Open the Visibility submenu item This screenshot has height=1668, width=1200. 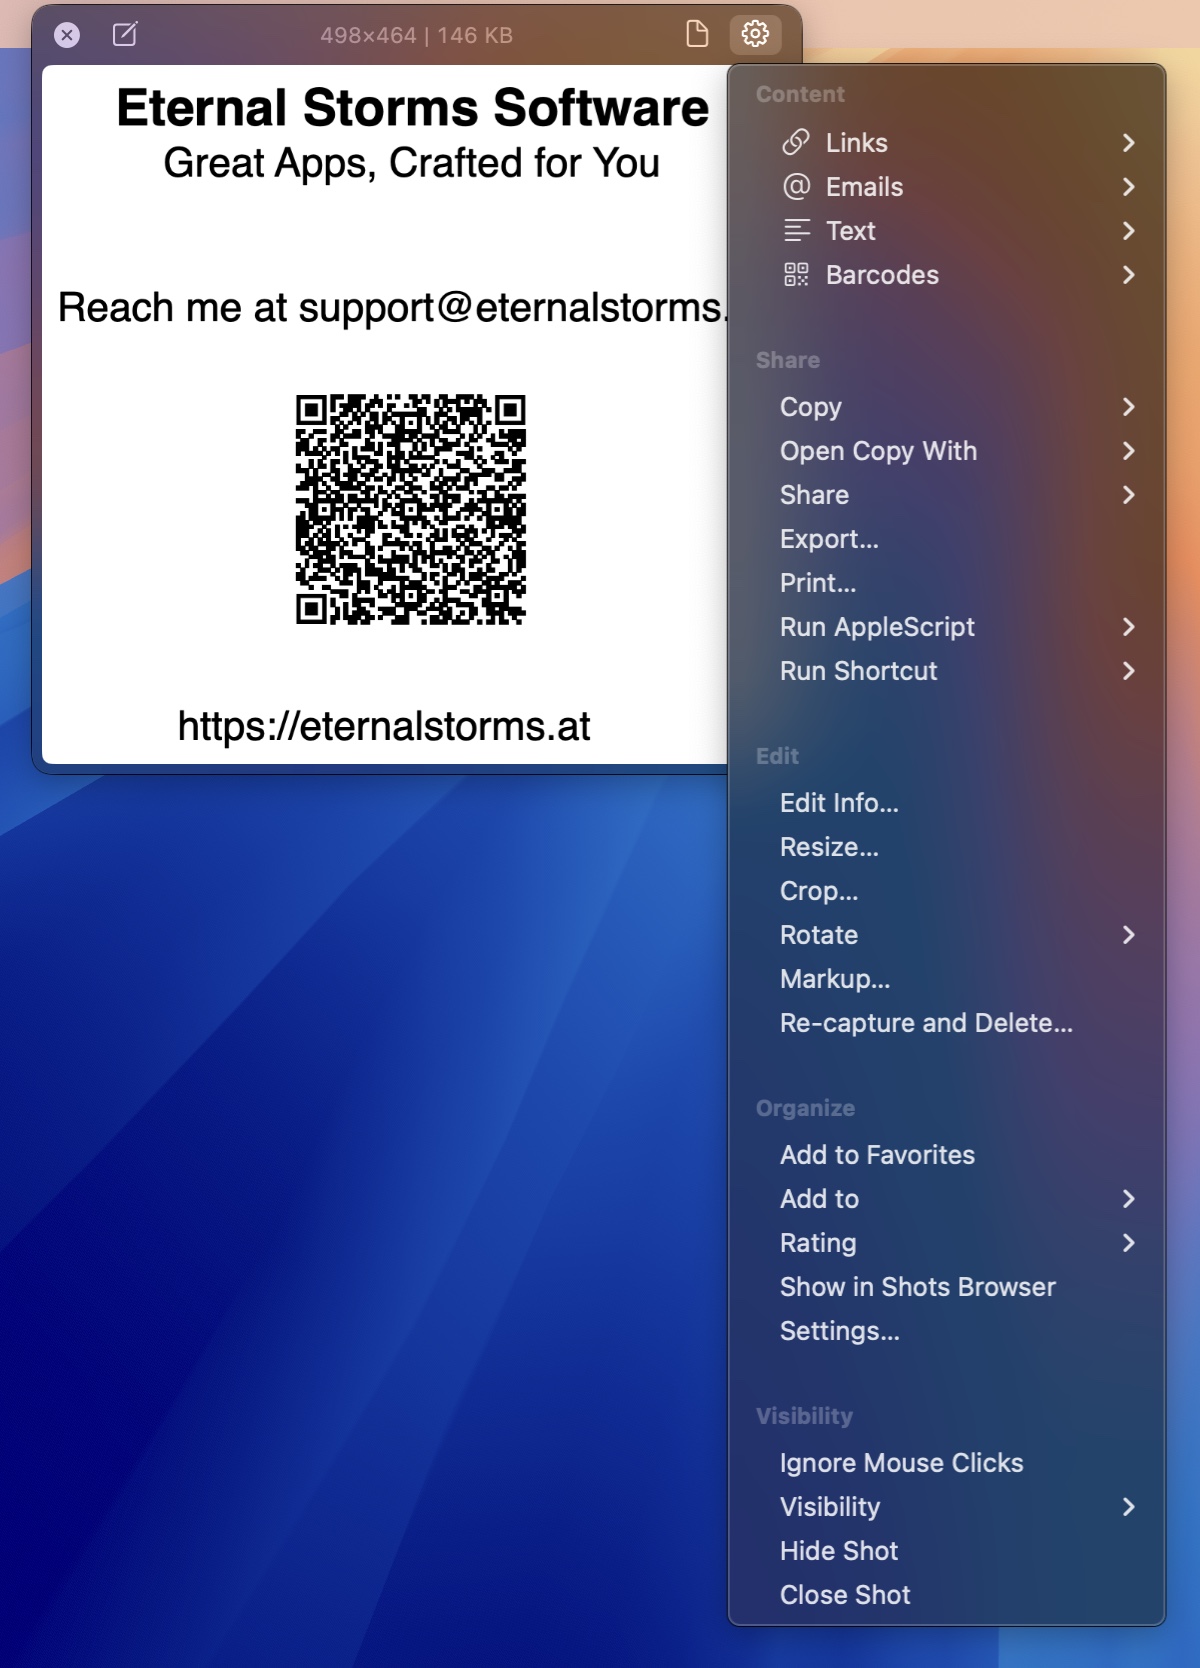point(947,1507)
